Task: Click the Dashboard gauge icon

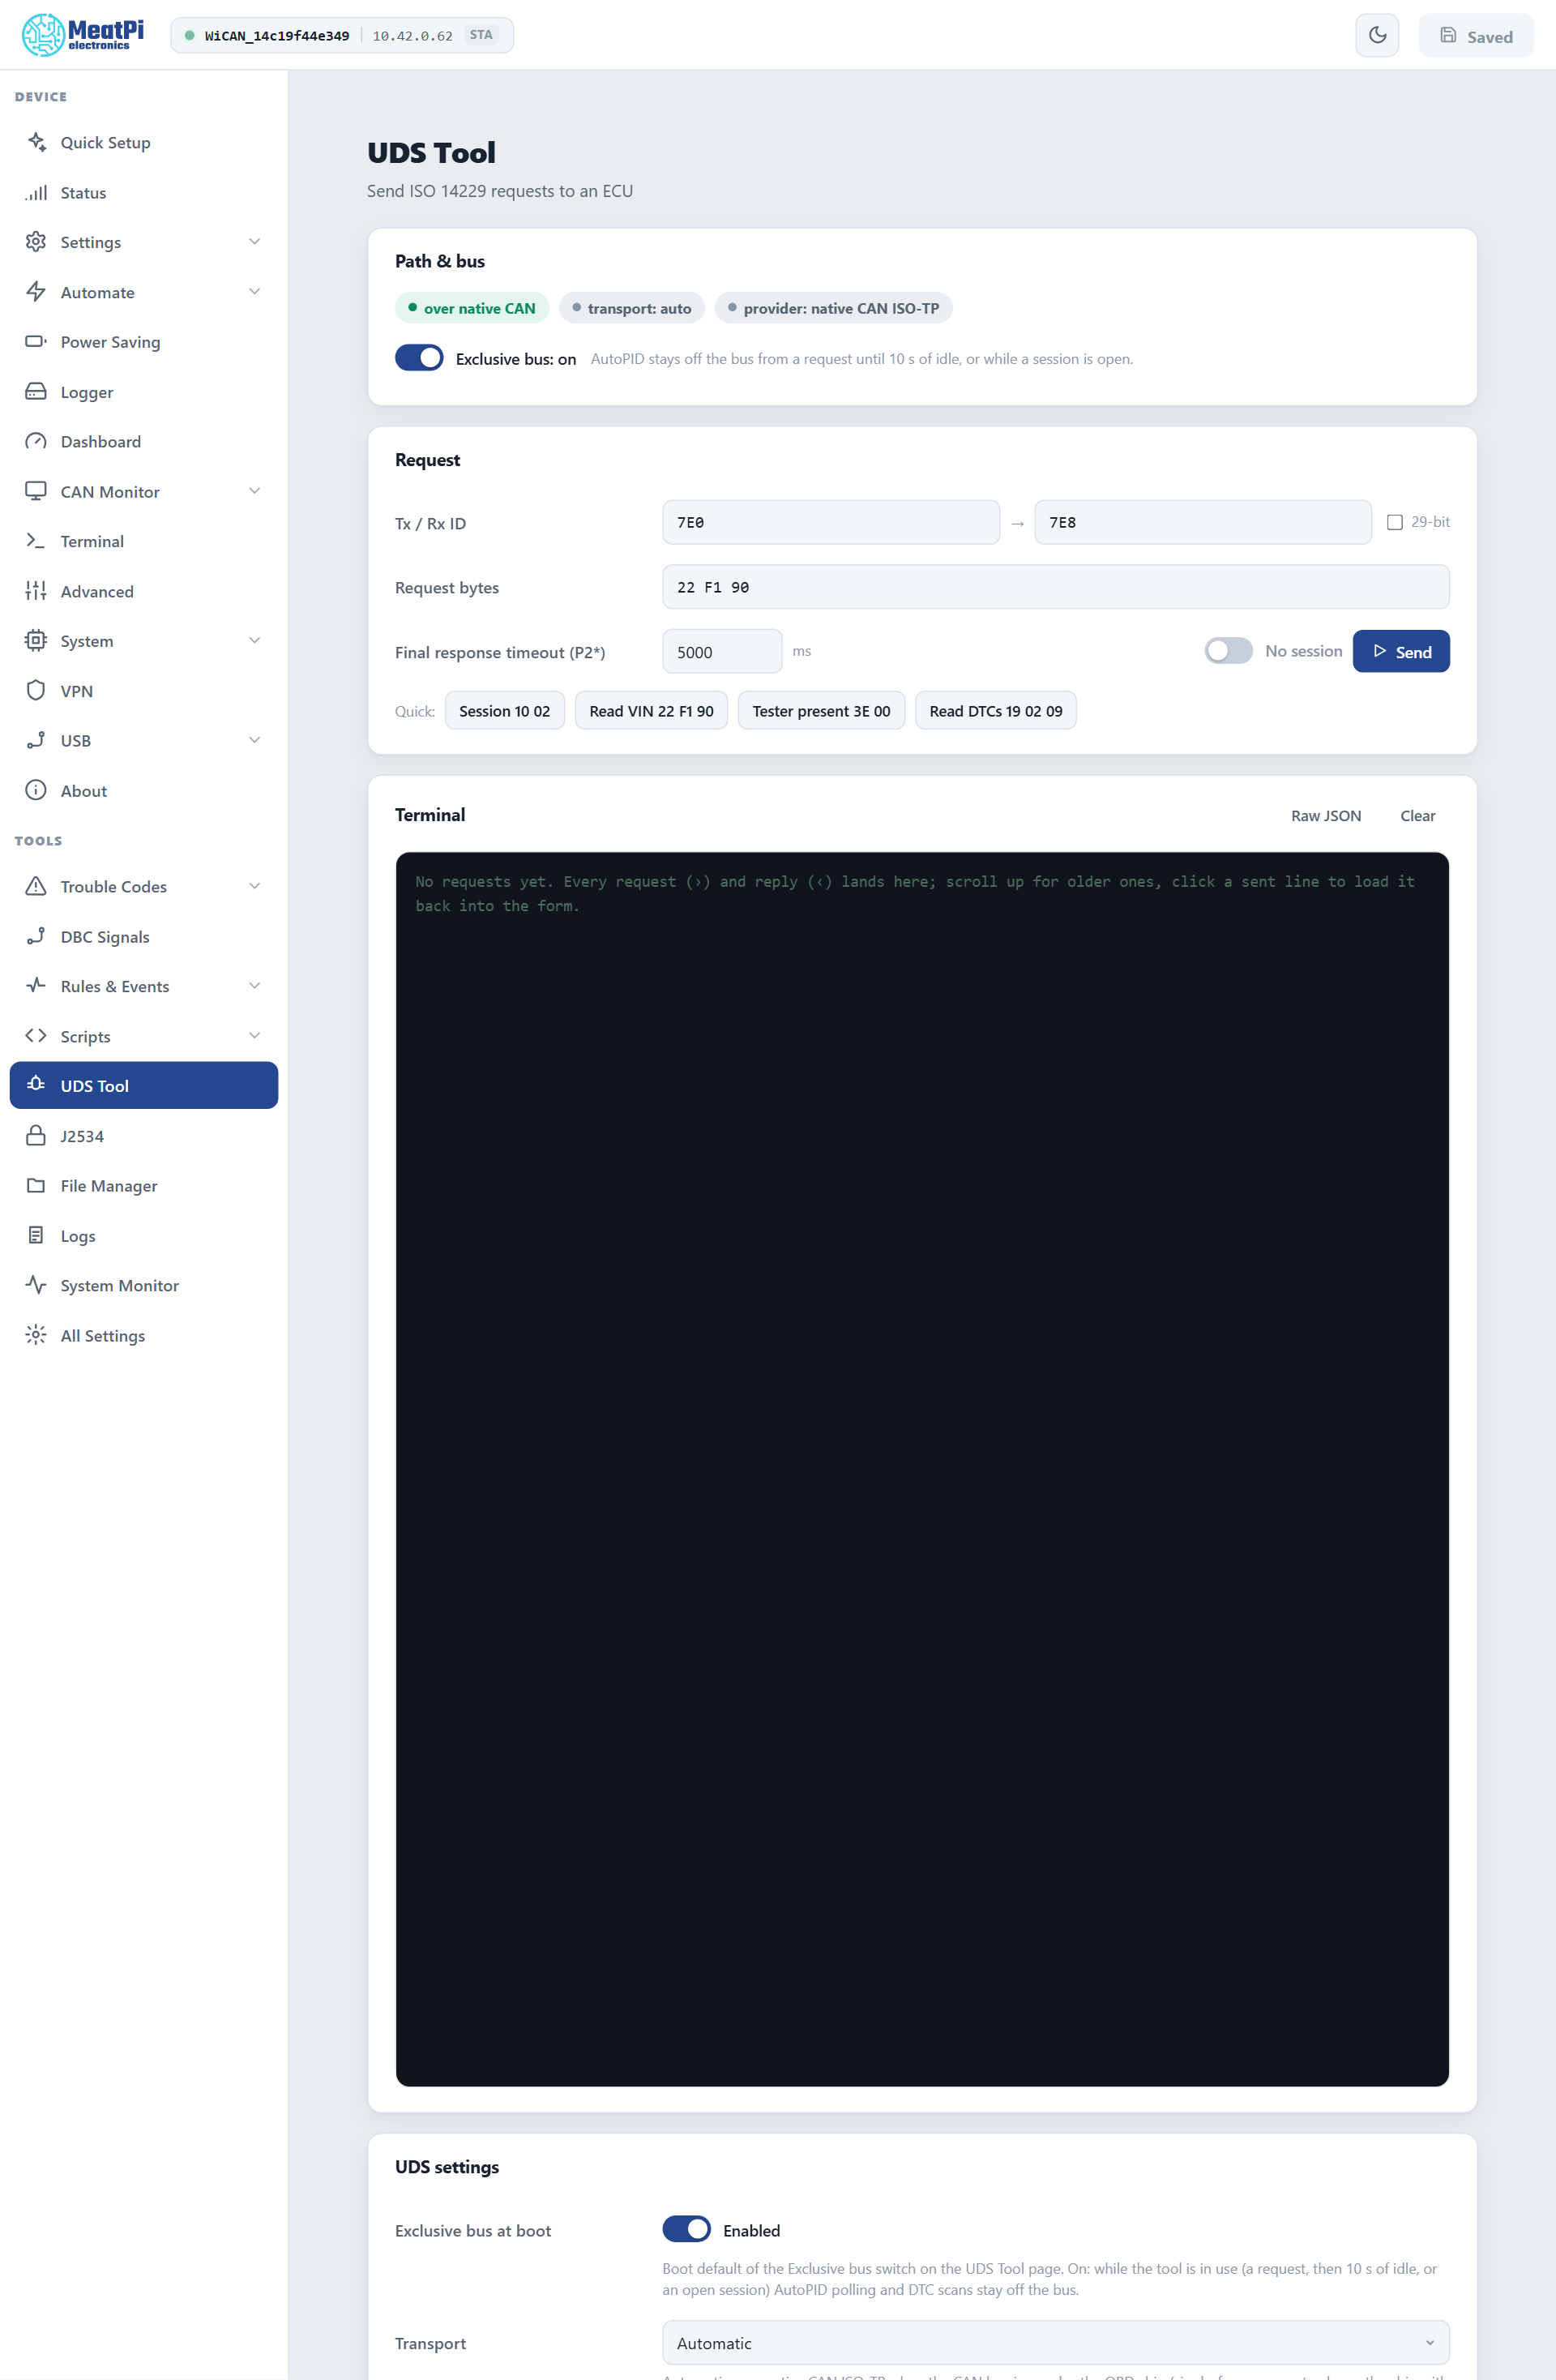Action: pyautogui.click(x=36, y=441)
